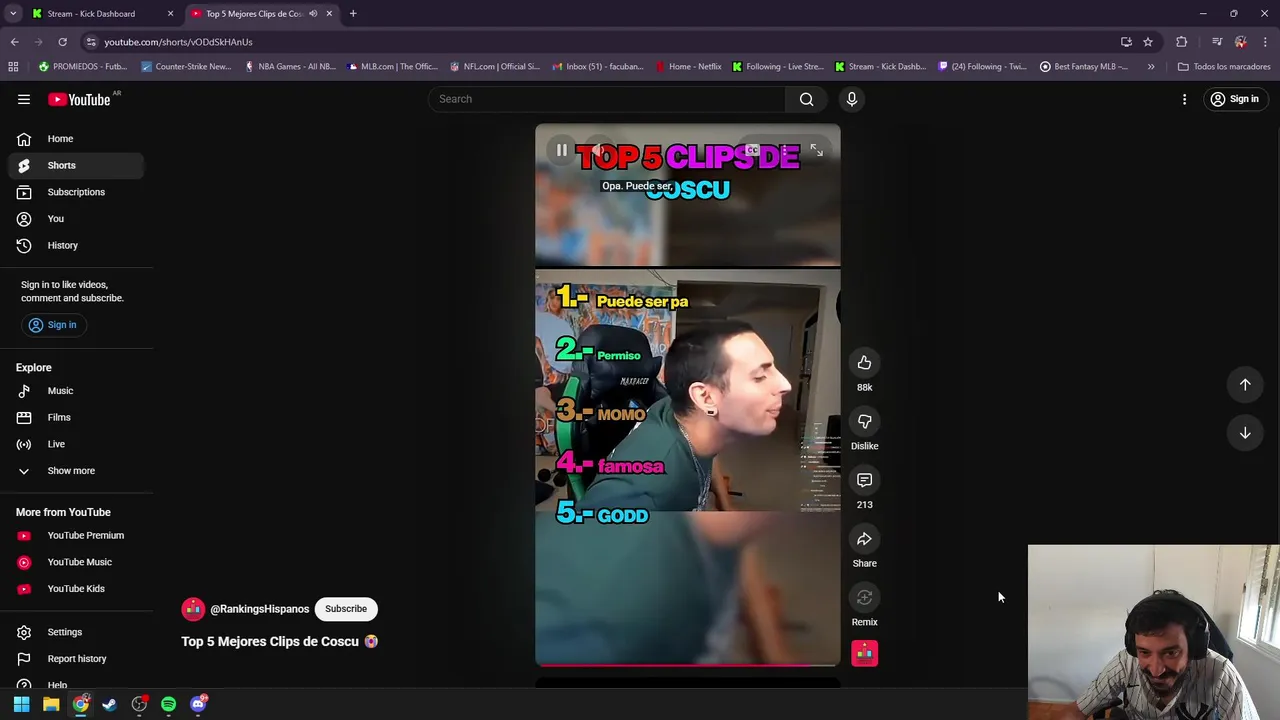Open the Chrome apps grid icon
This screenshot has width=1280, height=720.
(13, 67)
